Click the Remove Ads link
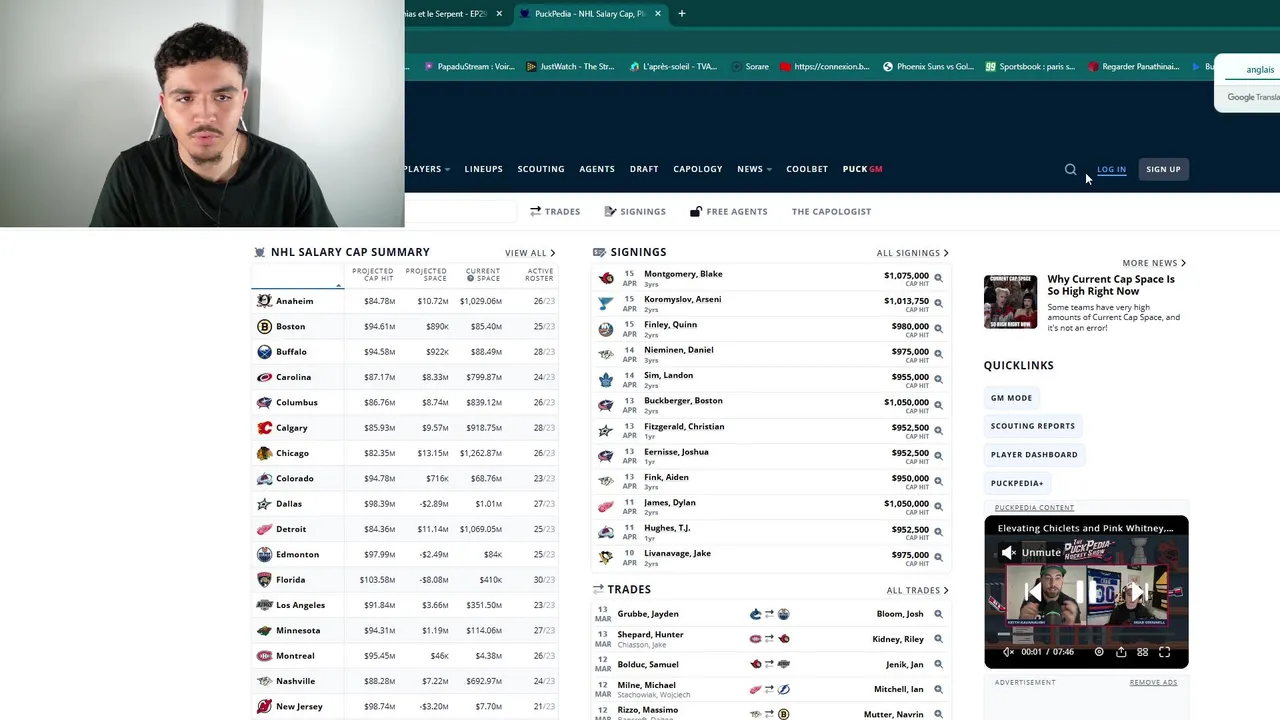 pos(1153,682)
